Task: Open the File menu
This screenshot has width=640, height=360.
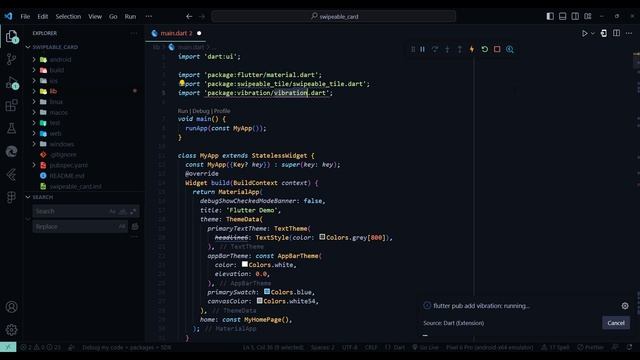Action: [x=25, y=16]
